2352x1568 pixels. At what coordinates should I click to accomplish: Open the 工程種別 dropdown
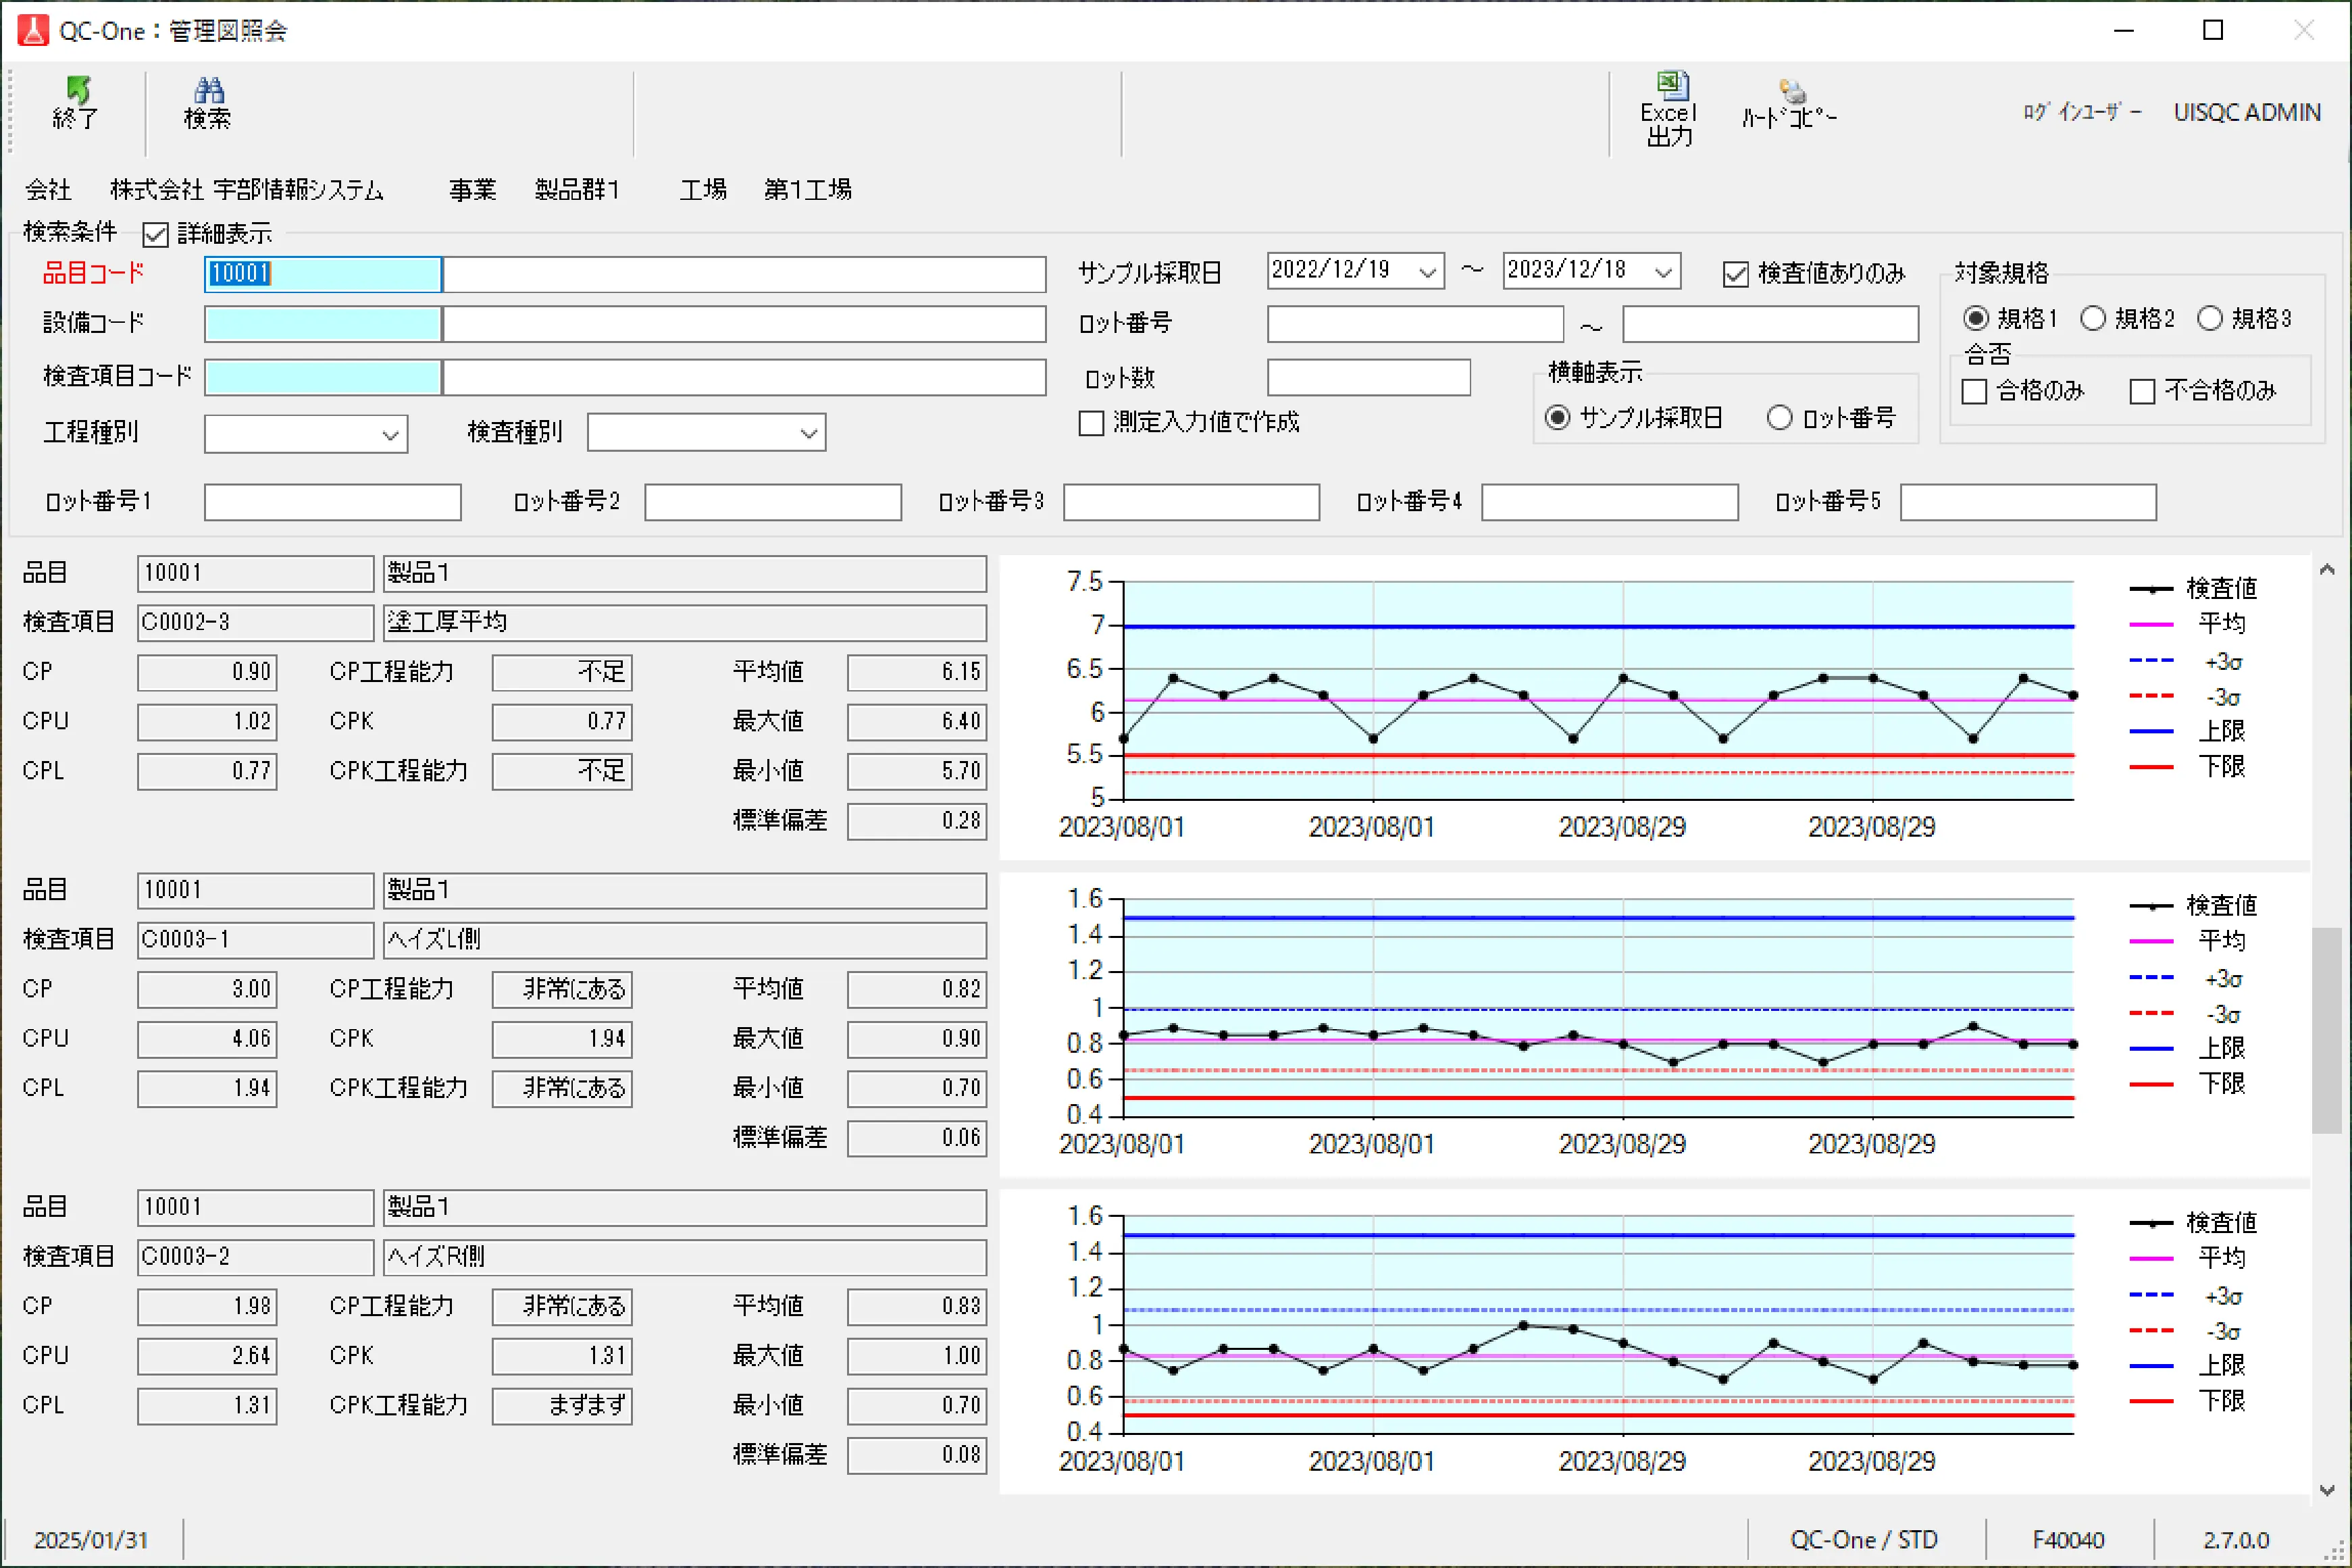390,435
